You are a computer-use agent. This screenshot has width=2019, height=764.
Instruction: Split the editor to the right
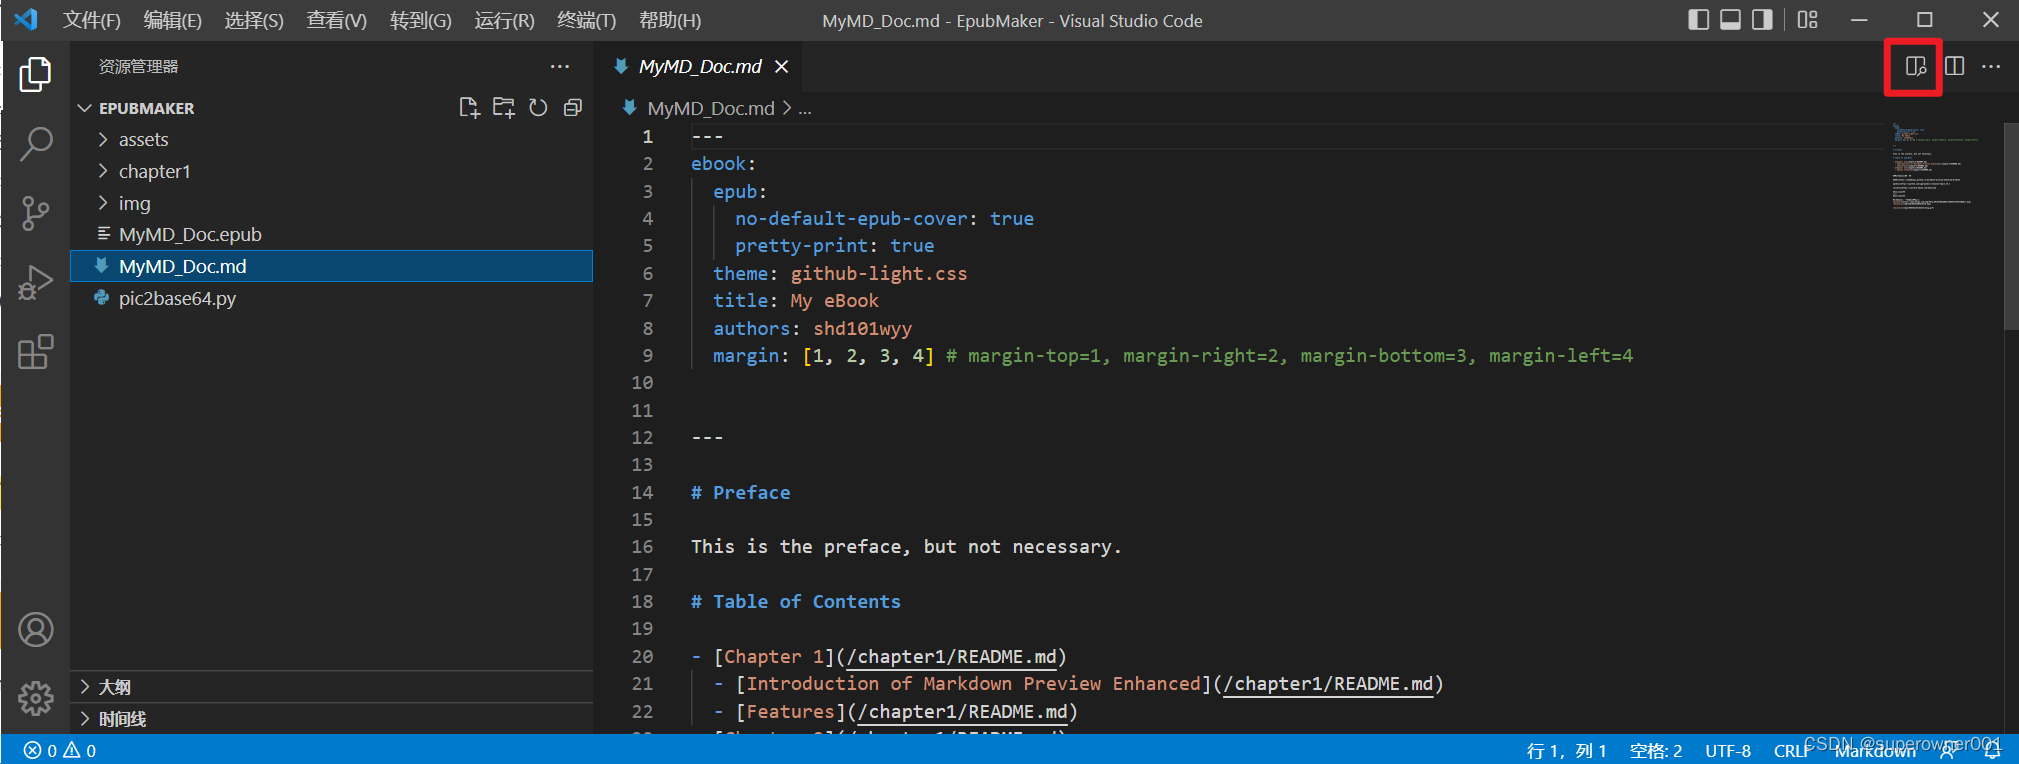click(x=1954, y=67)
